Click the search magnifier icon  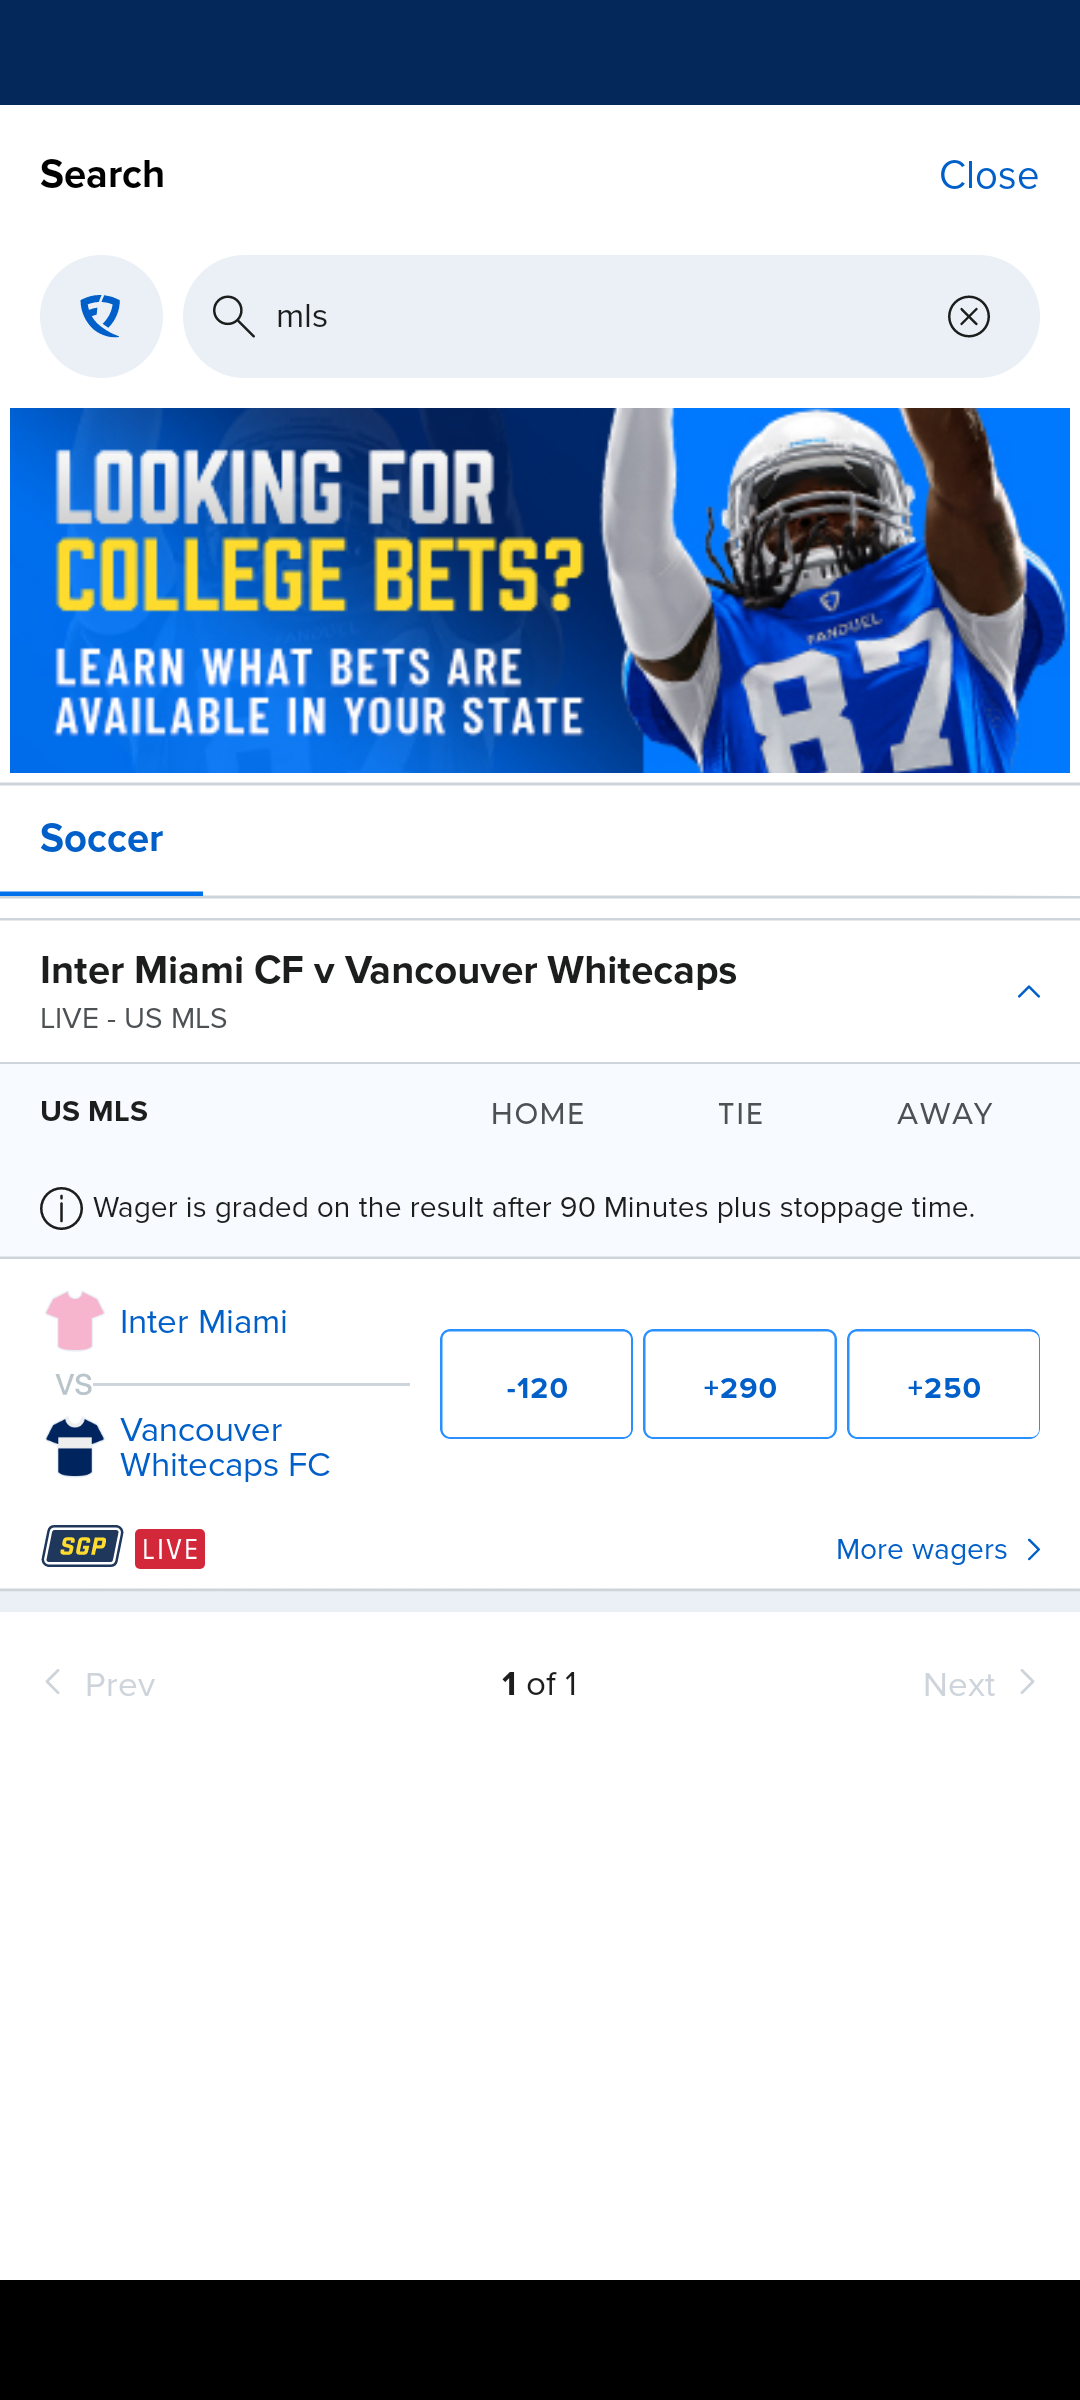[233, 316]
